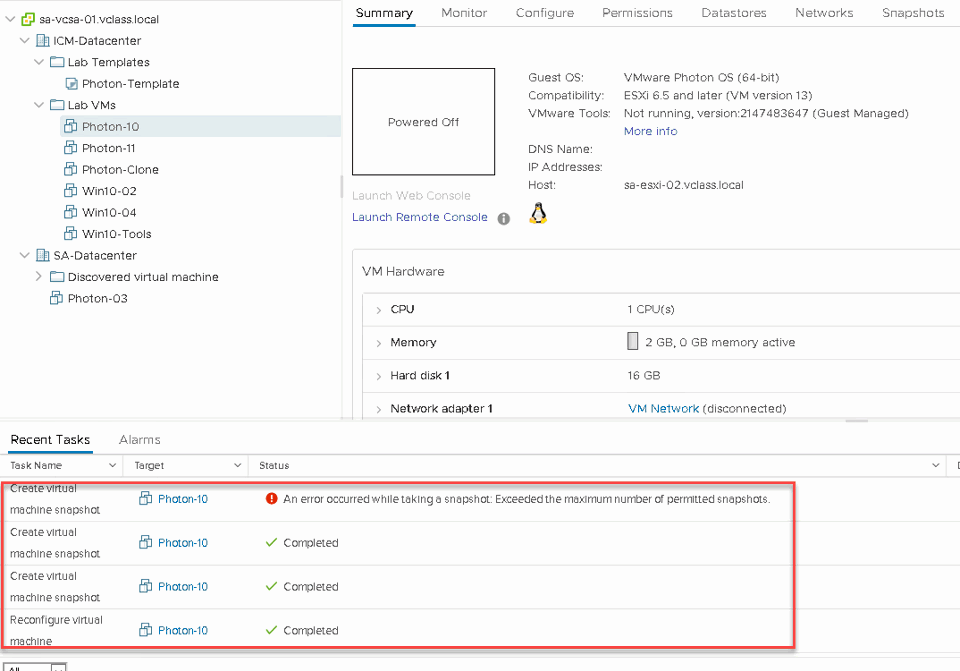Screen dimensions: 960x671
Task: Click the SA-Datacenter datacenter icon
Action: [x=43, y=255]
